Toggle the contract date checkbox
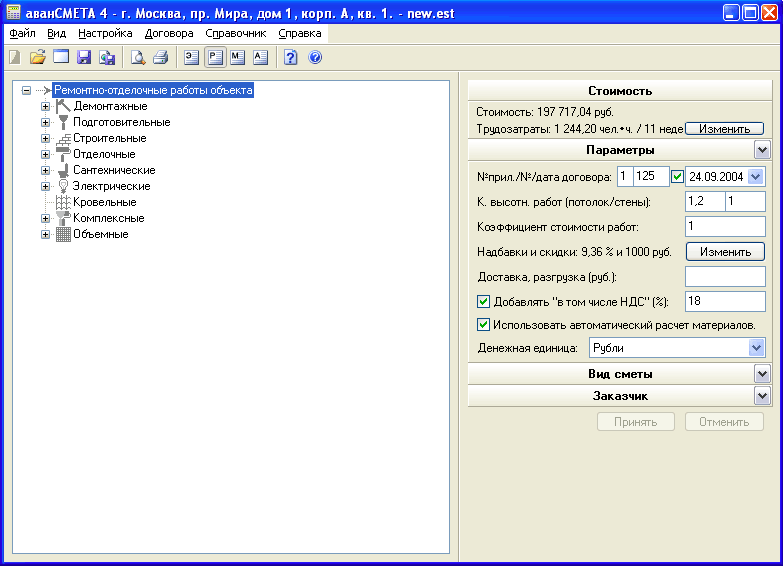Image resolution: width=783 pixels, height=566 pixels. point(677,177)
